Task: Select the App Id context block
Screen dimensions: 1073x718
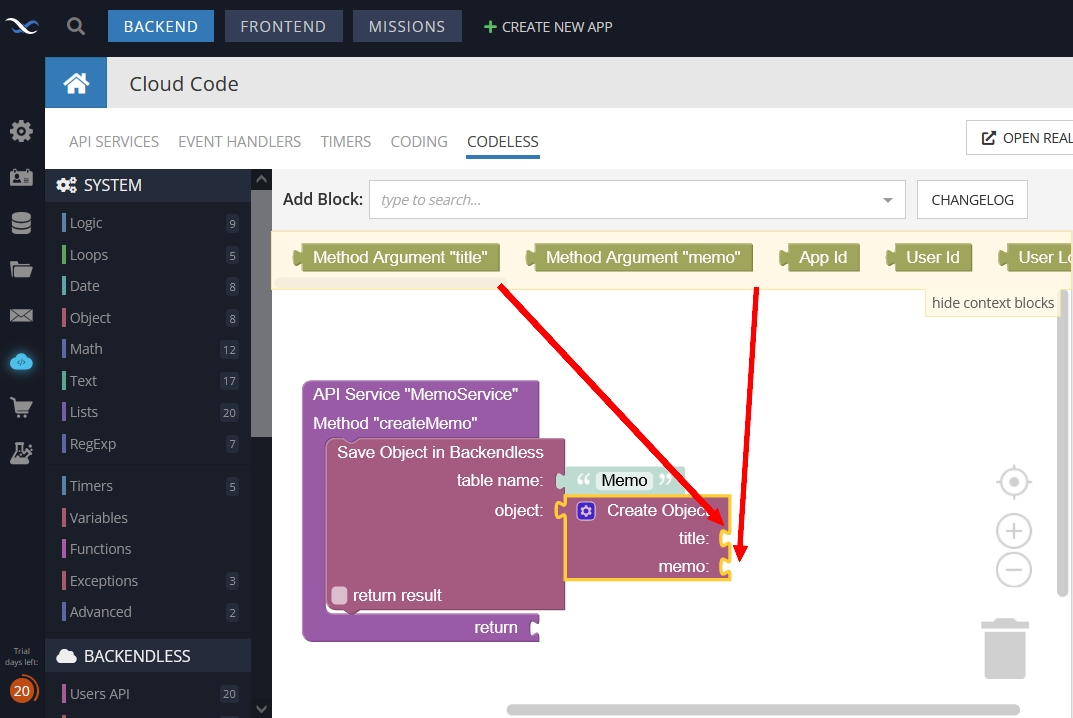Action: (x=820, y=257)
